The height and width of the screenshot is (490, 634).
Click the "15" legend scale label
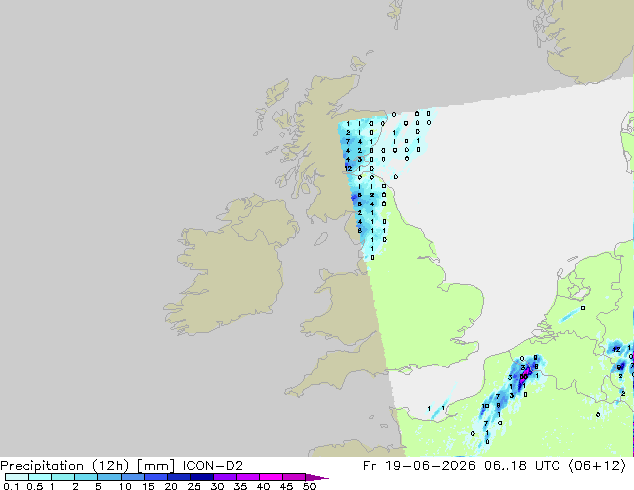(148, 486)
